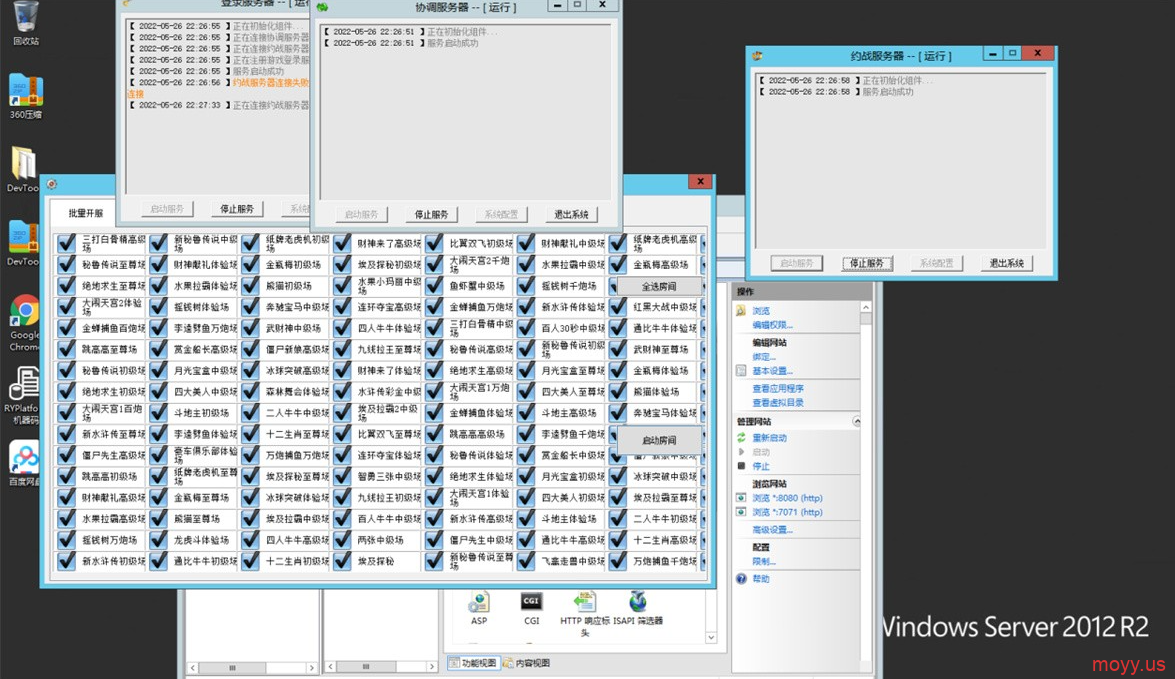Click the browse *:7071 globe icon
Viewport: 1175px width, 679px height.
[x=741, y=512]
